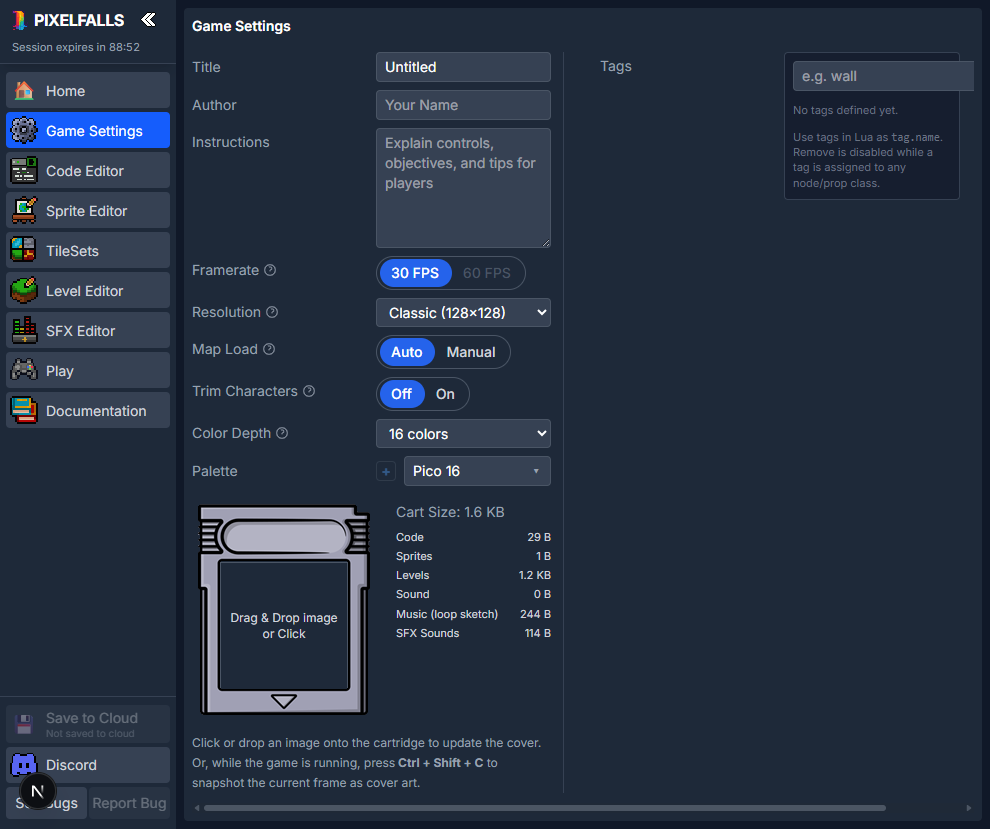Click the scrollbar right arrow
This screenshot has height=829, width=990.
(x=969, y=808)
